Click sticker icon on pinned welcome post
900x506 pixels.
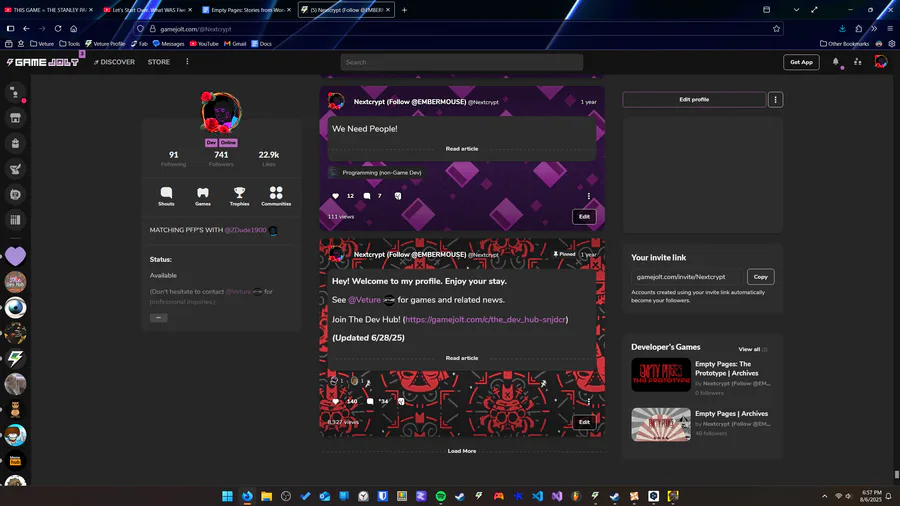401,401
